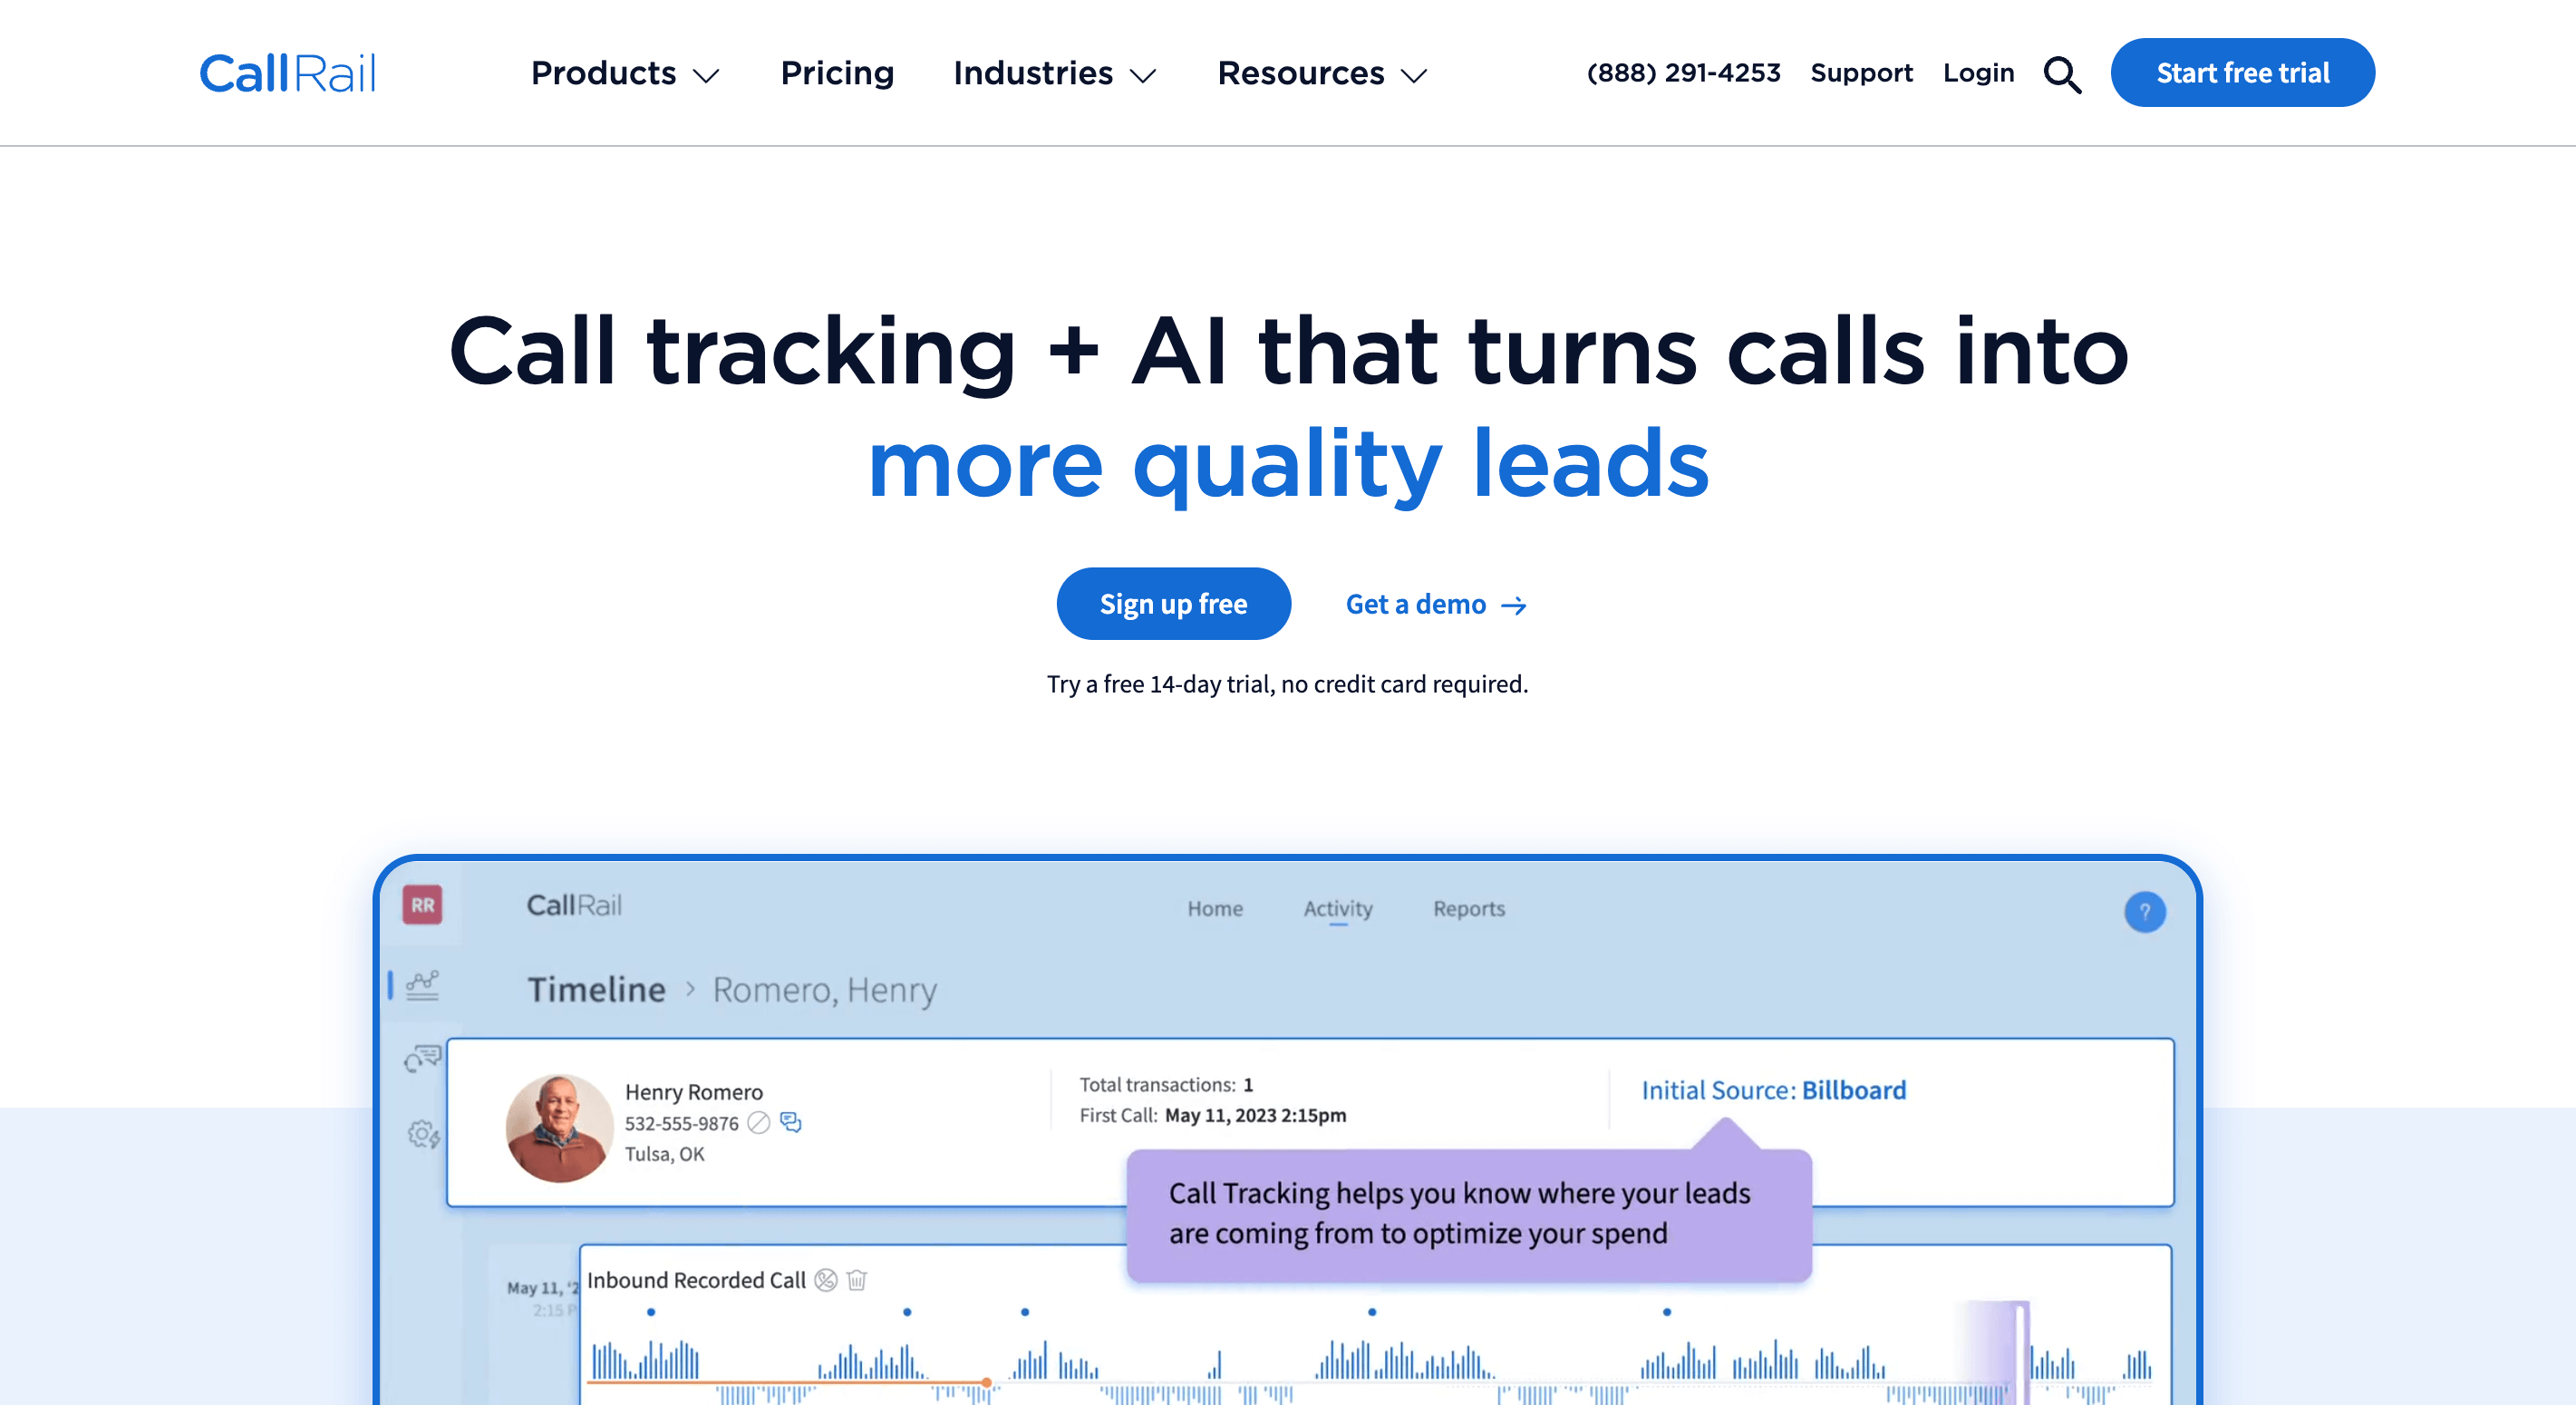Follow the Get a demo link
This screenshot has width=2576, height=1405.
(1435, 604)
